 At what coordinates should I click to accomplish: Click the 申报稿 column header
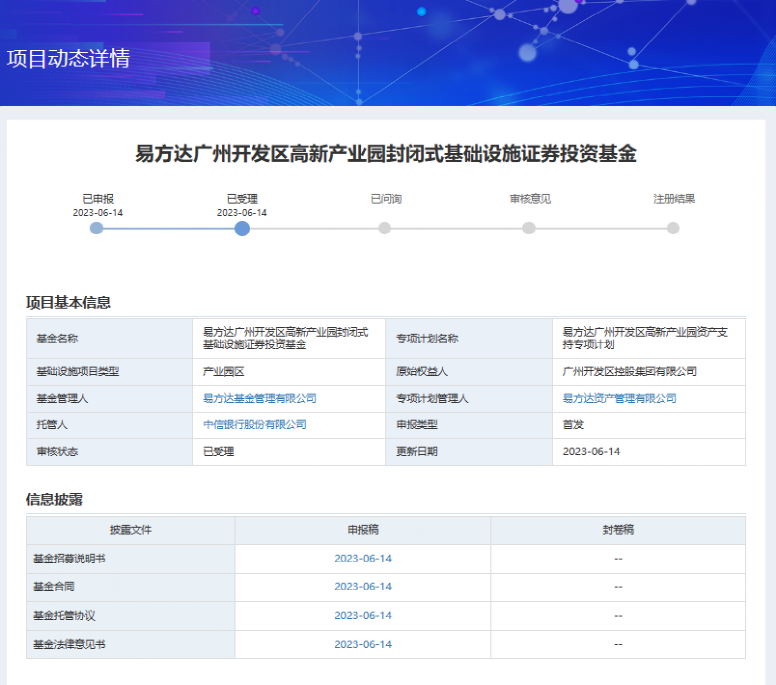363,530
